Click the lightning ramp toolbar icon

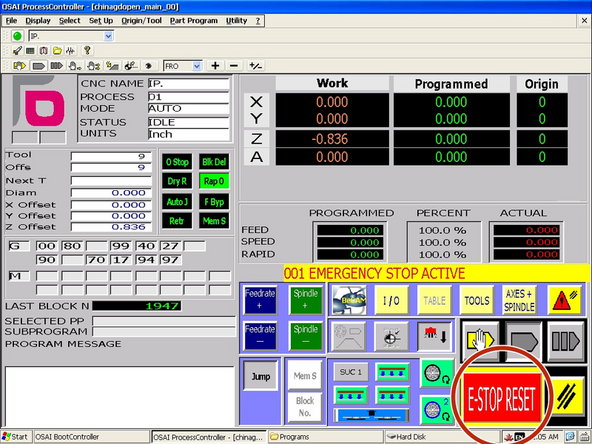(112, 66)
